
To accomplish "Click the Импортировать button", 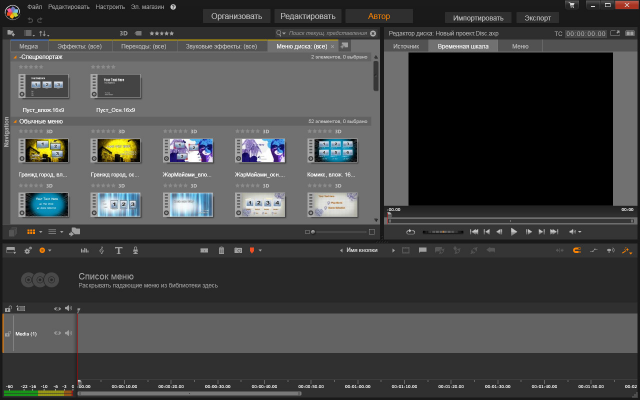I will click(x=479, y=18).
